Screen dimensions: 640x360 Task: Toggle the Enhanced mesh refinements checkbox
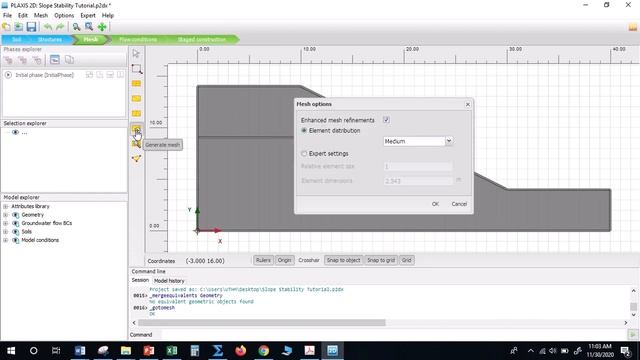[x=386, y=120]
